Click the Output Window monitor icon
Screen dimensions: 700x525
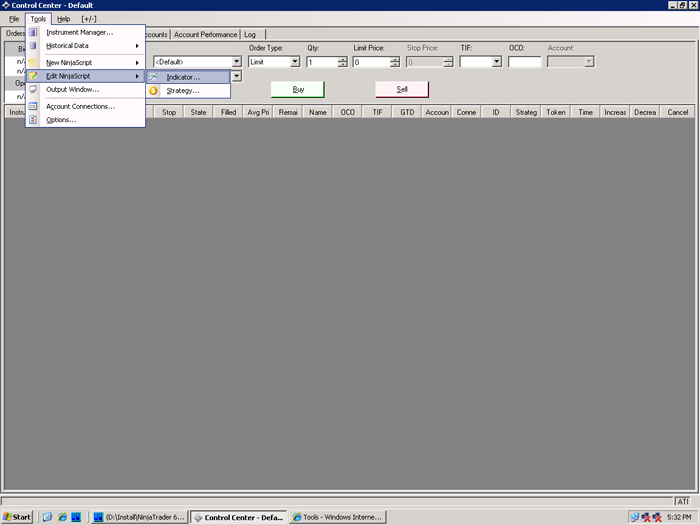tap(34, 90)
